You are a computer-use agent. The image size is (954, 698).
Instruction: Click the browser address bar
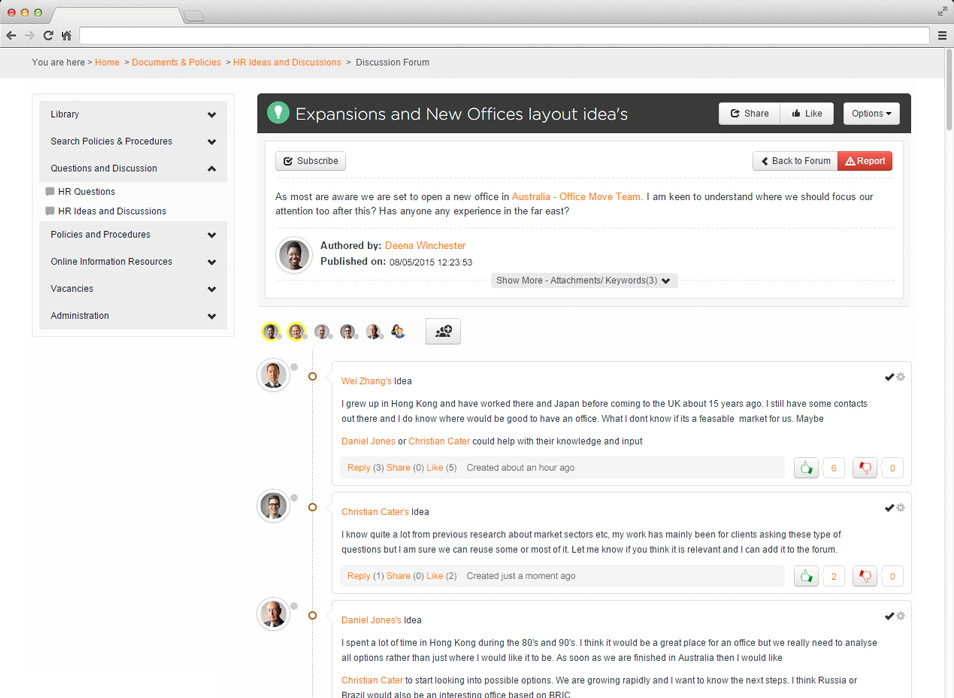pos(505,35)
